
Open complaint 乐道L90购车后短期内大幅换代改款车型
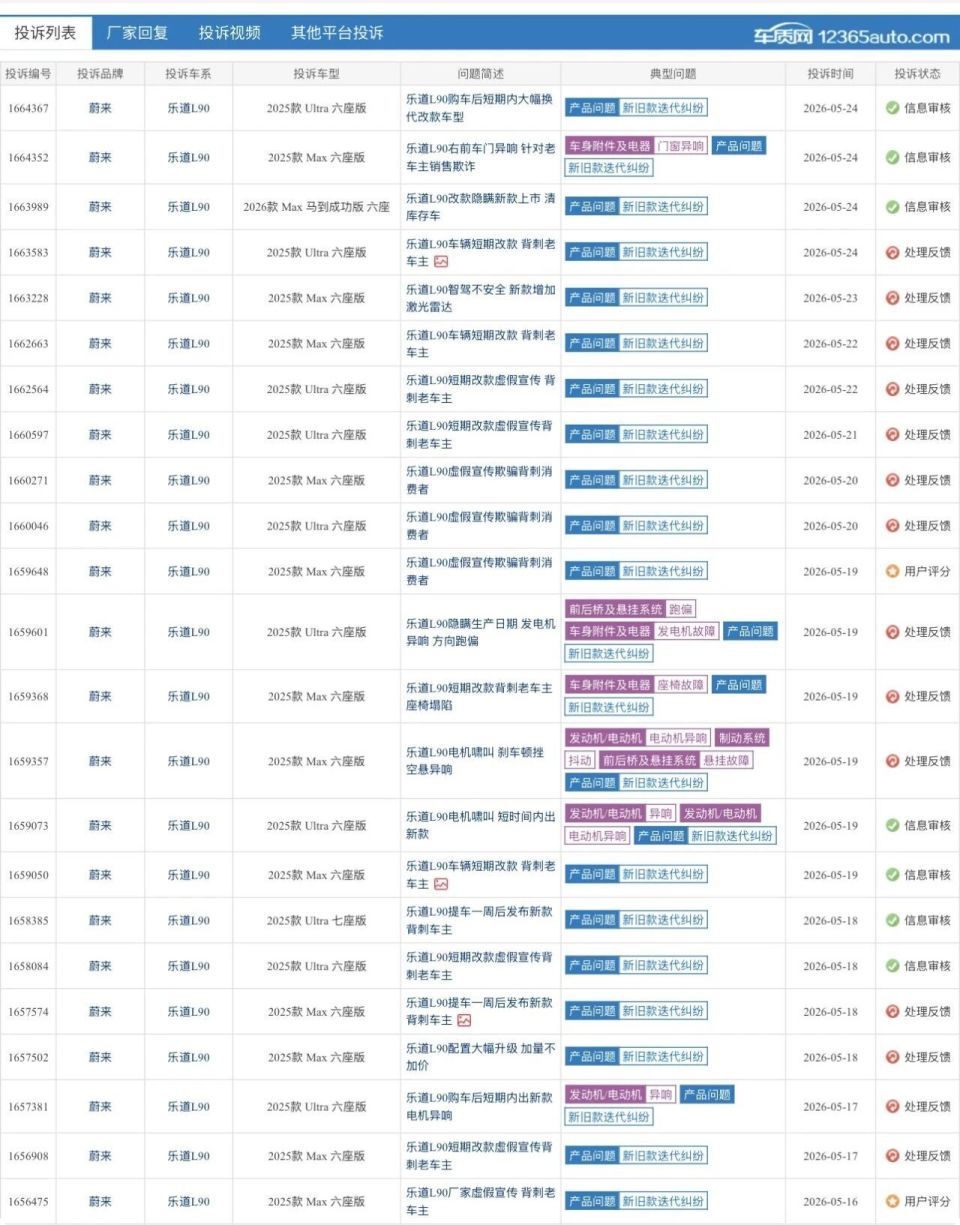click(x=479, y=108)
